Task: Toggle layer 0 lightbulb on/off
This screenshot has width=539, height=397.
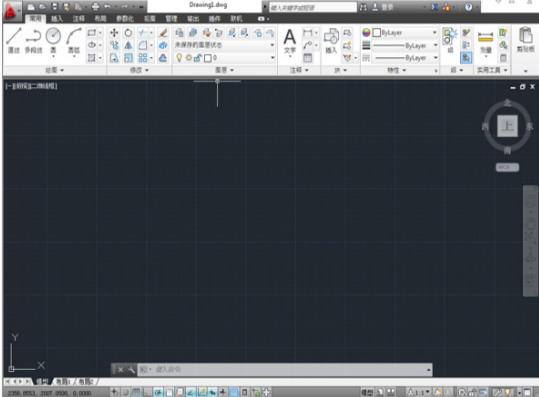Action: click(179, 58)
